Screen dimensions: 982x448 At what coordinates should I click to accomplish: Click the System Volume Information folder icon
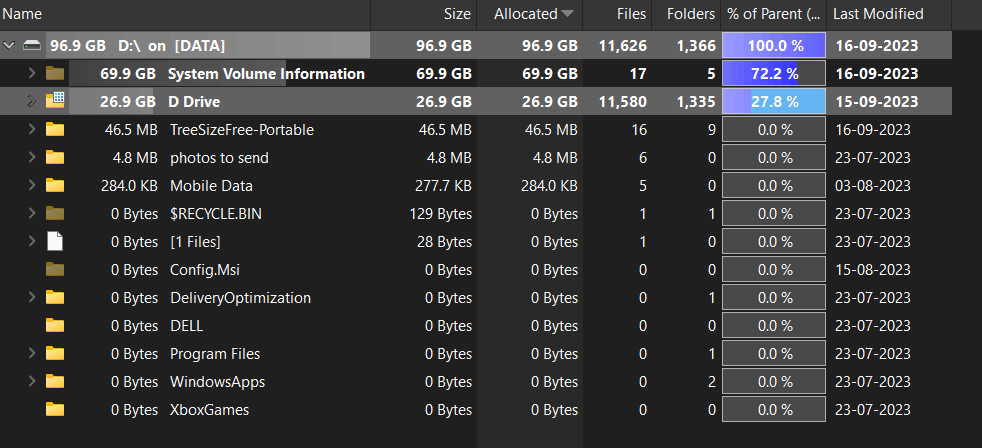pyautogui.click(x=55, y=74)
